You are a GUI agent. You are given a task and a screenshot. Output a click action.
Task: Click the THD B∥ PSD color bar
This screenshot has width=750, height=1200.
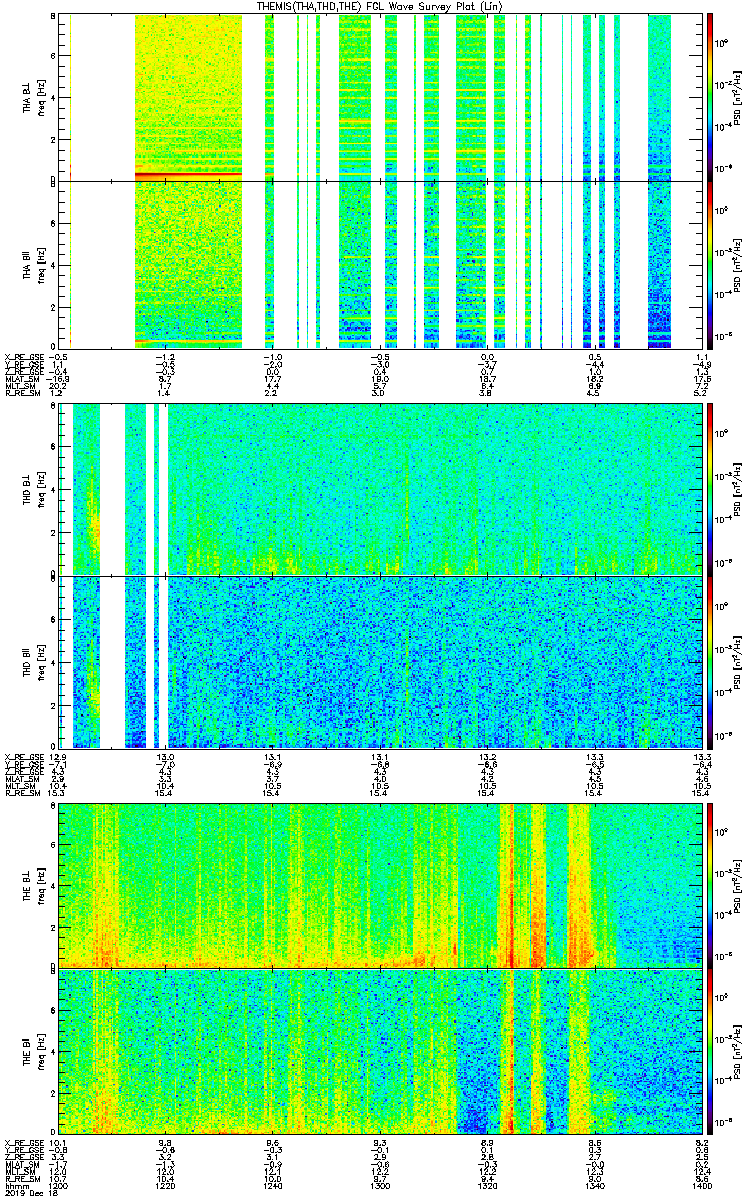[710, 662]
